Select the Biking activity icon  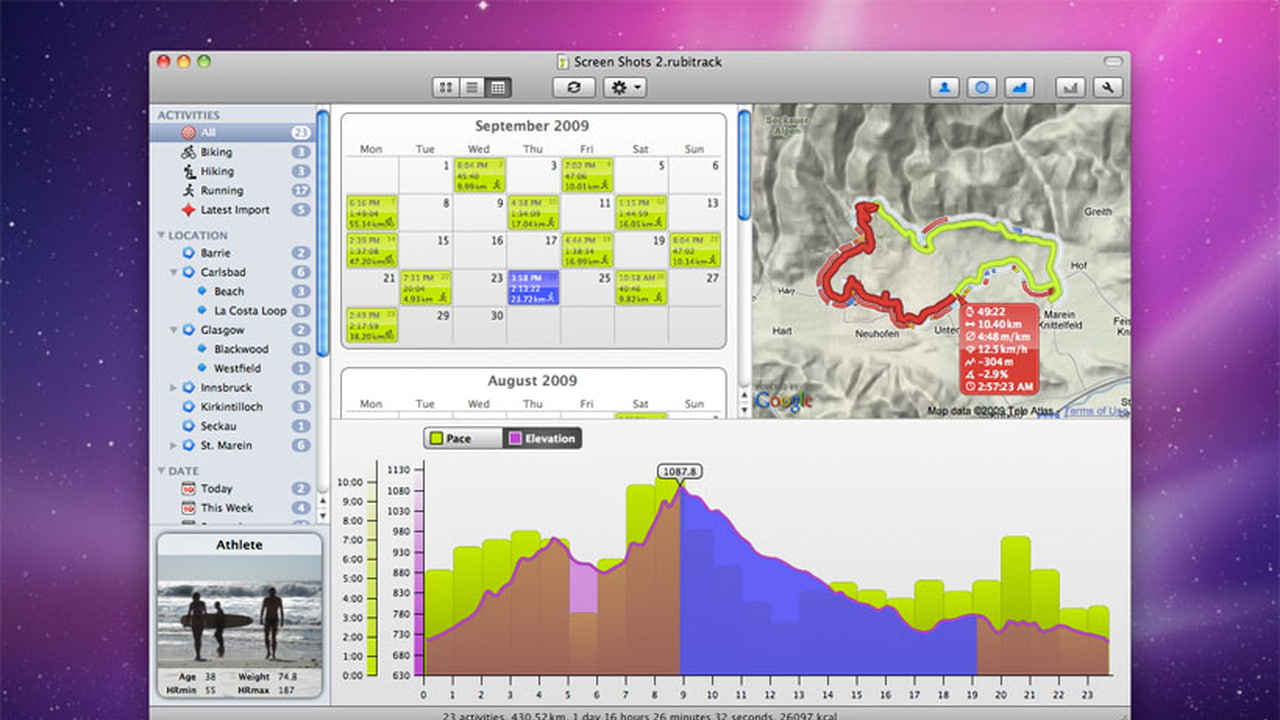[x=188, y=152]
